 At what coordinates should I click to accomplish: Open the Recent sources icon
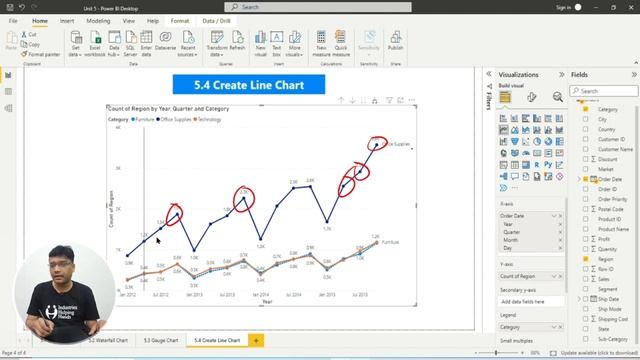(x=188, y=44)
